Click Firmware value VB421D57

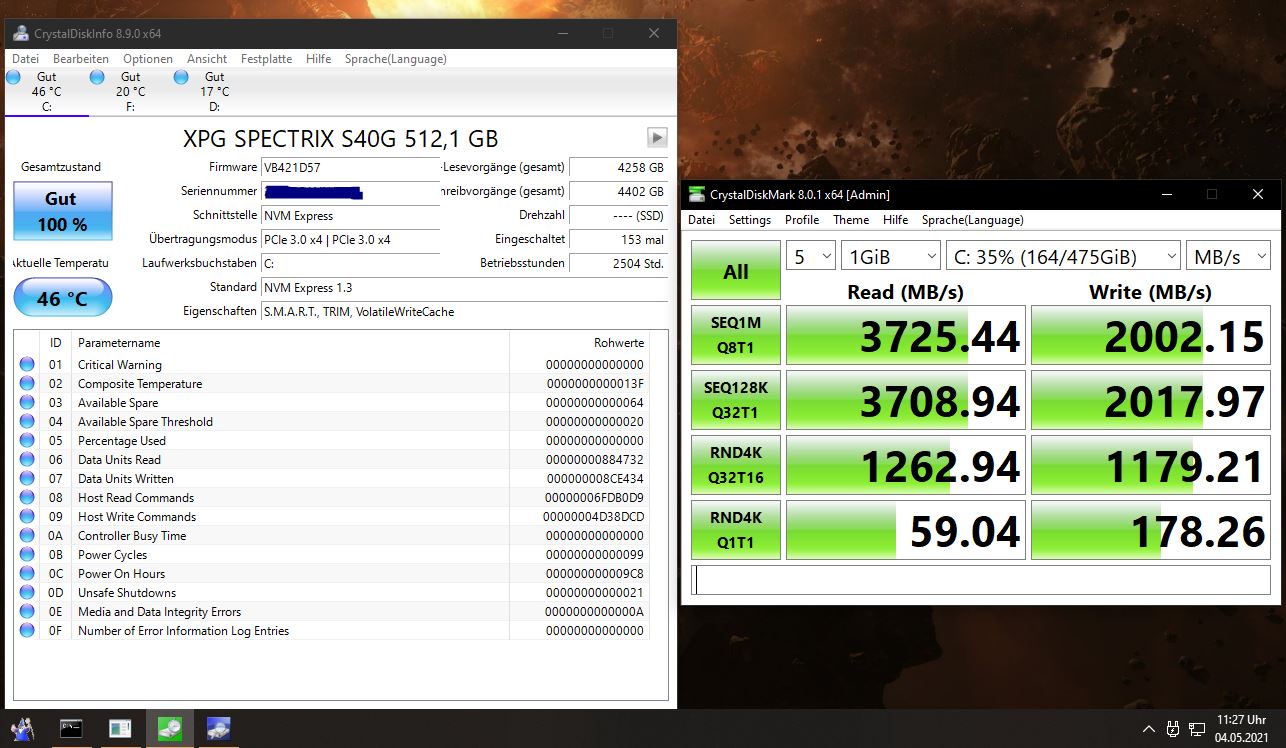[x=350, y=167]
